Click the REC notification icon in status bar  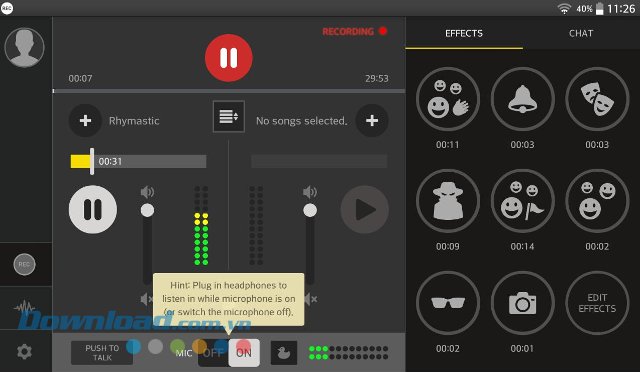tap(7, 8)
